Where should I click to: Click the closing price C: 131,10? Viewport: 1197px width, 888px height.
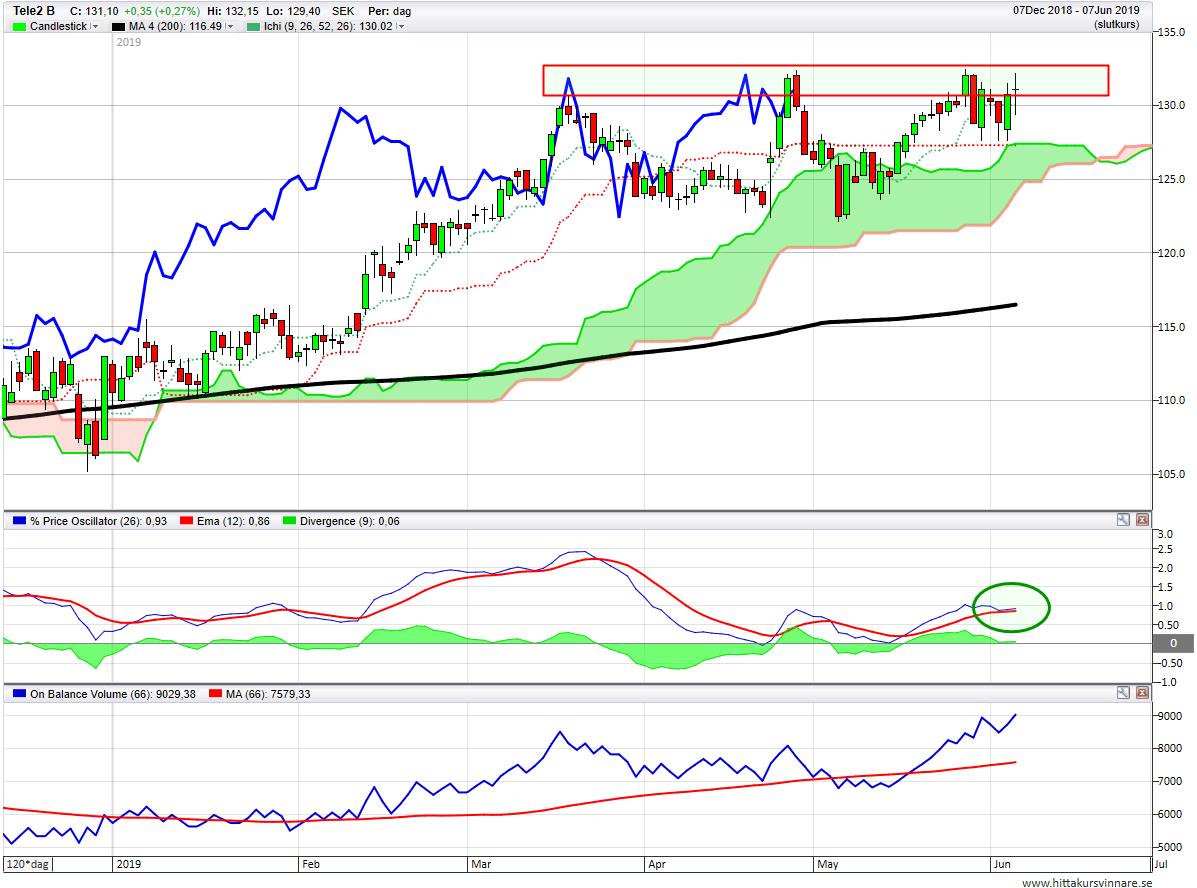[x=94, y=11]
